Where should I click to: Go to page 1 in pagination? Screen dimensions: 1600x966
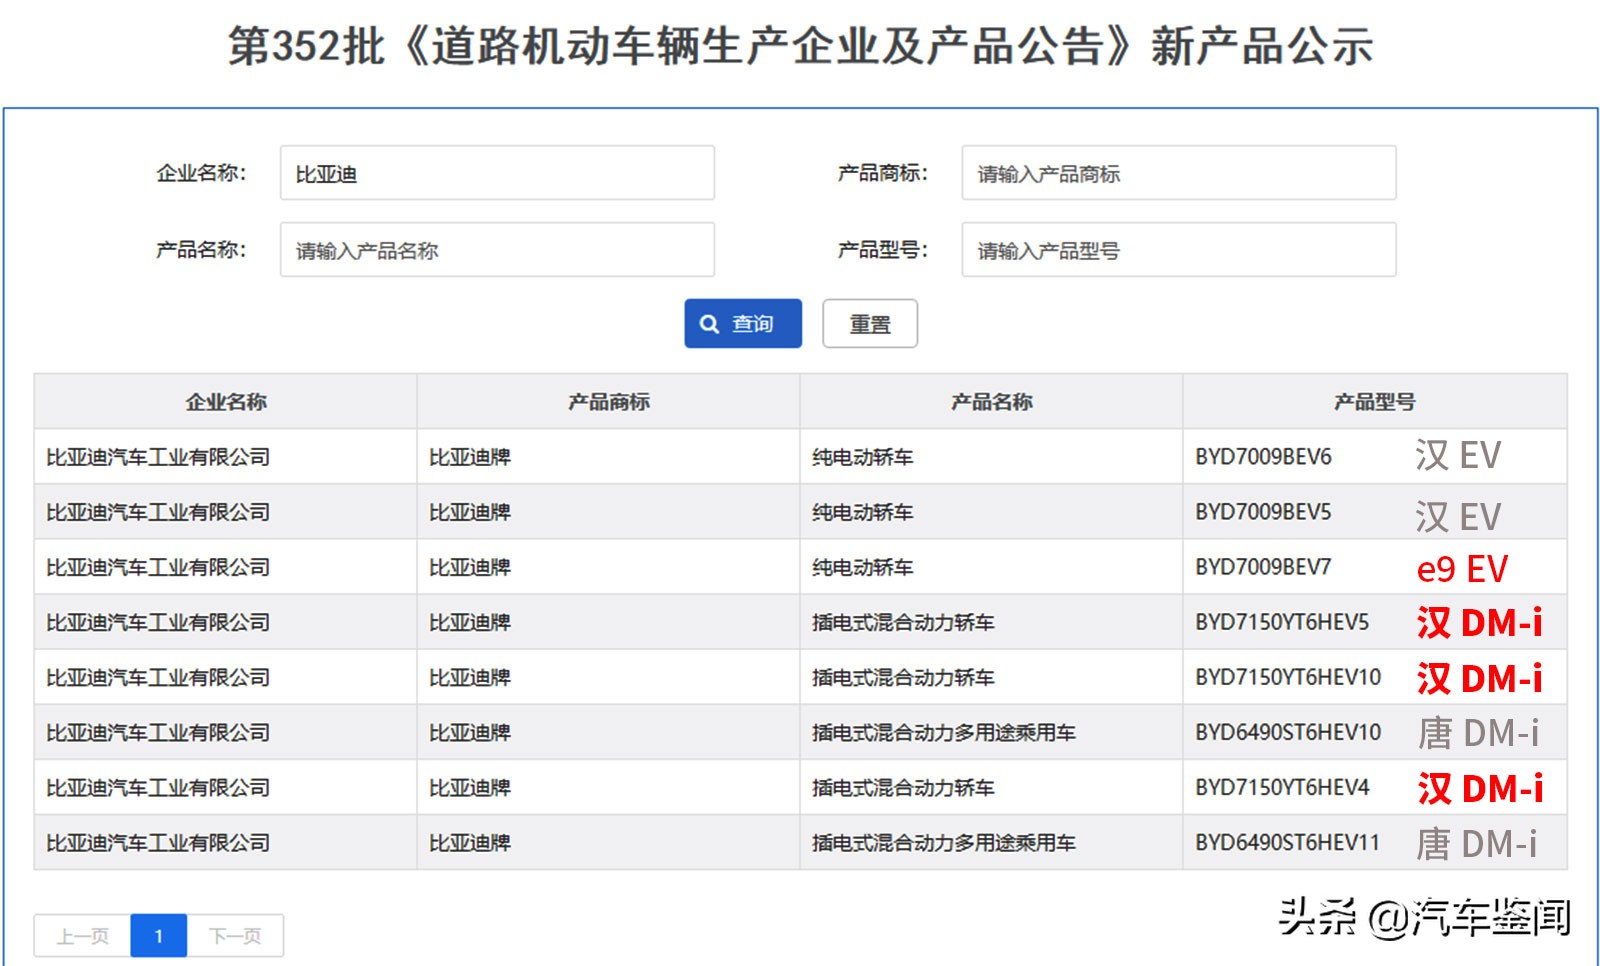coord(158,936)
